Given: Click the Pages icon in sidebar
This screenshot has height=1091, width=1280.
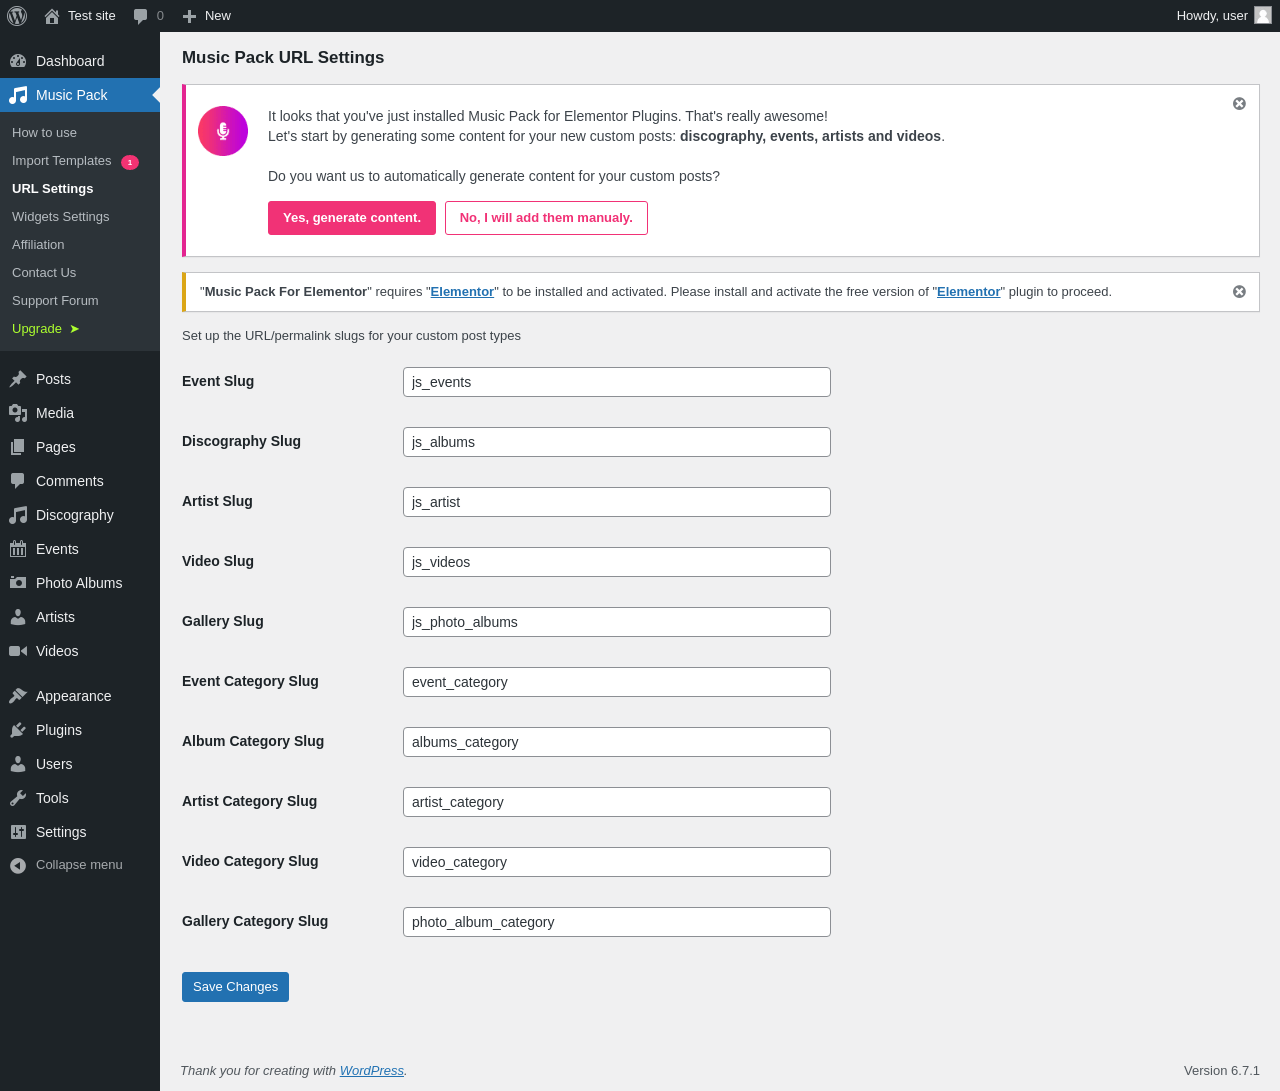Looking at the screenshot, I should (18, 447).
